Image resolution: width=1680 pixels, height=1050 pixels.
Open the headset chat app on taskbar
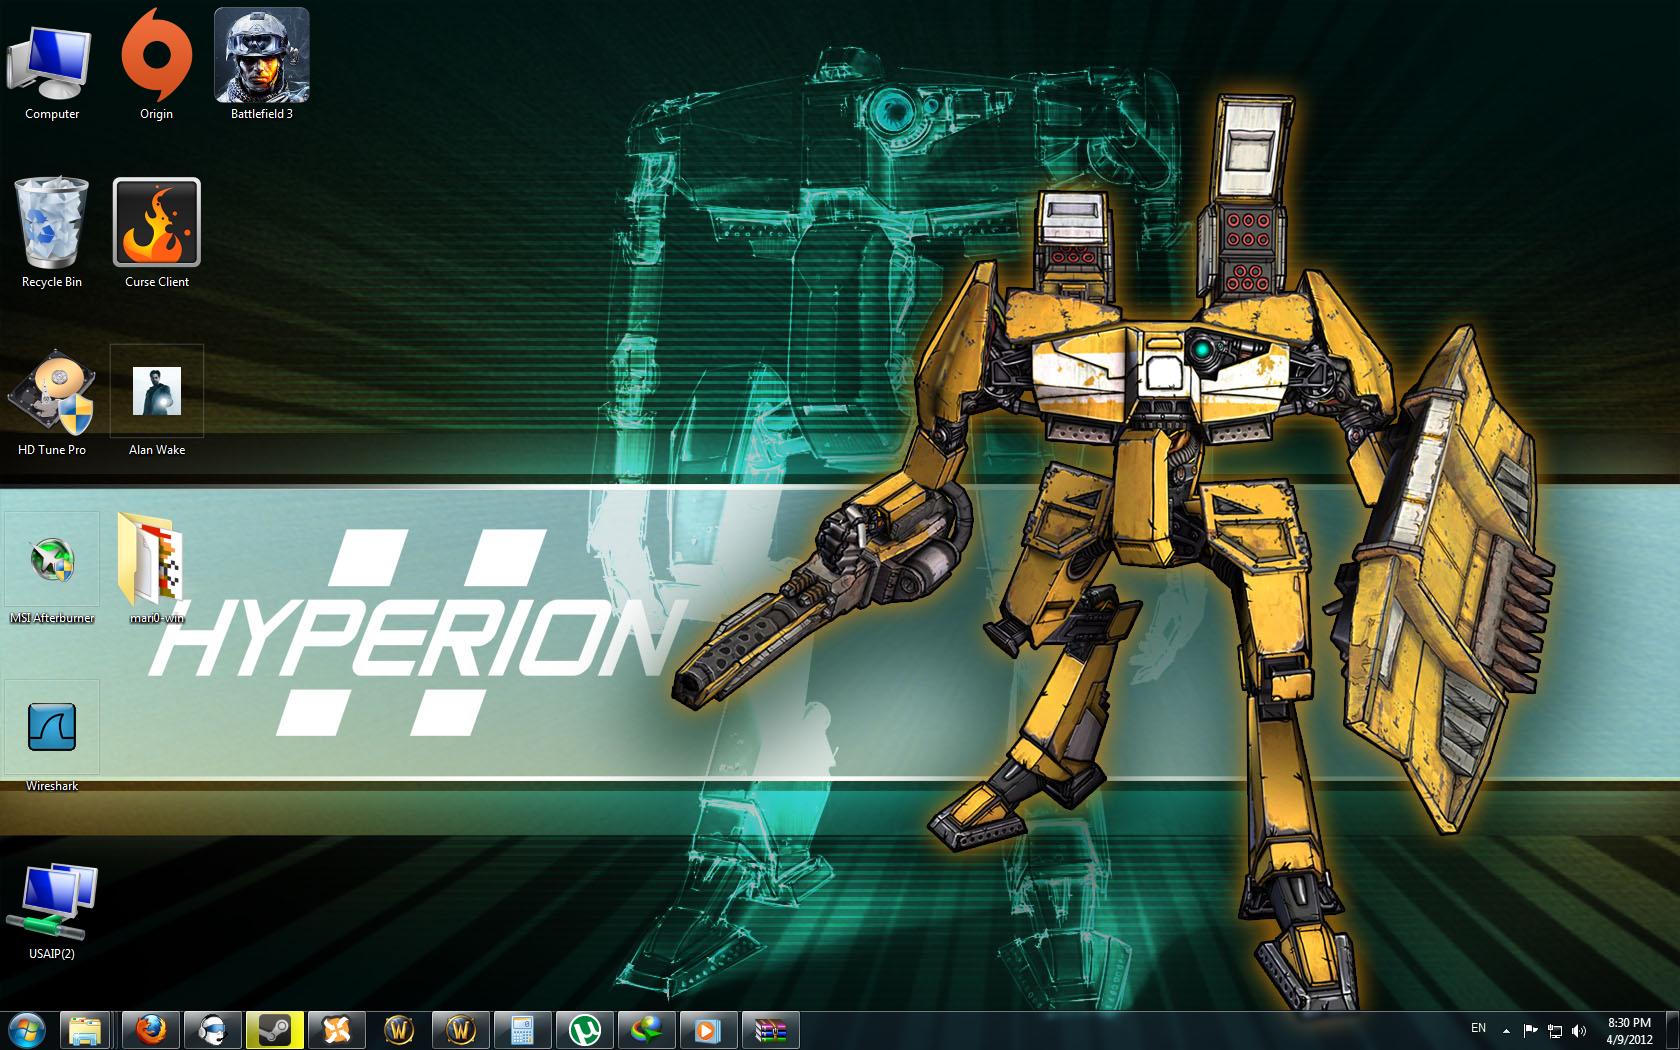point(212,1030)
